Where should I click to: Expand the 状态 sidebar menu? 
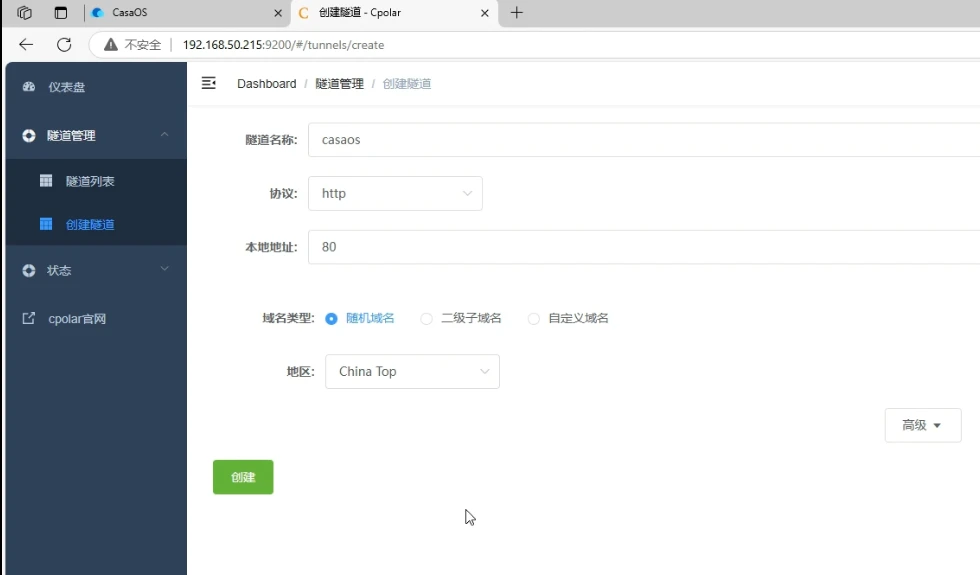(96, 270)
